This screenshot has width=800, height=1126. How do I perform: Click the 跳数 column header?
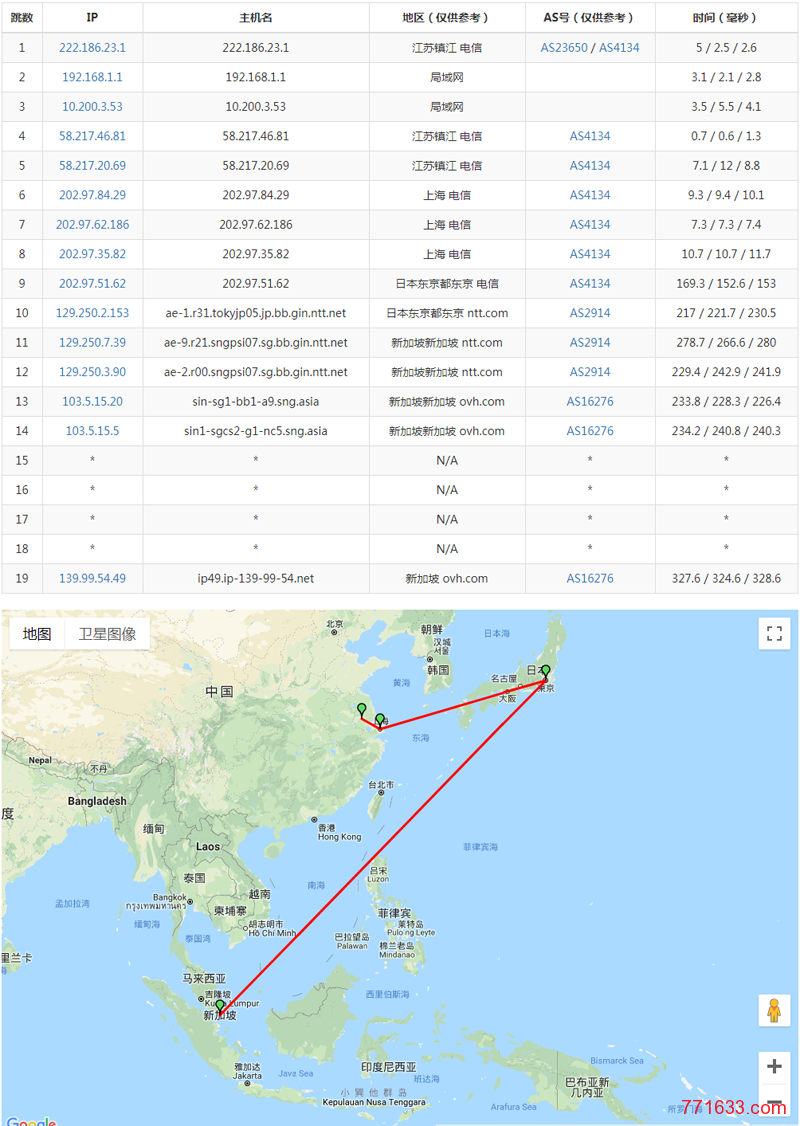(x=22, y=18)
